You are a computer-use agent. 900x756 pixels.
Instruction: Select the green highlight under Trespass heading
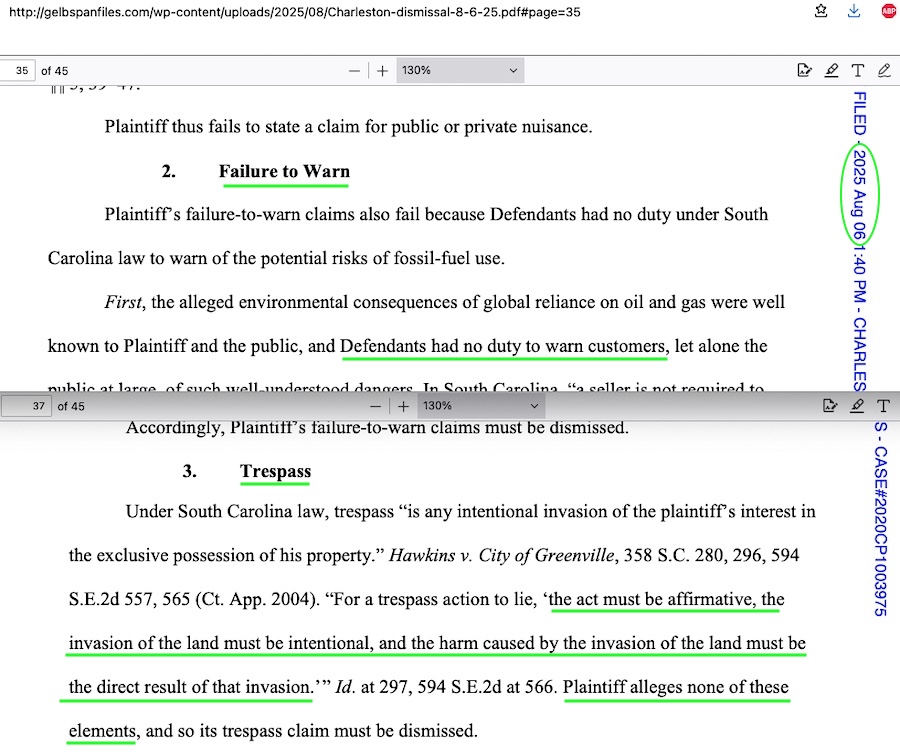[x=275, y=485]
